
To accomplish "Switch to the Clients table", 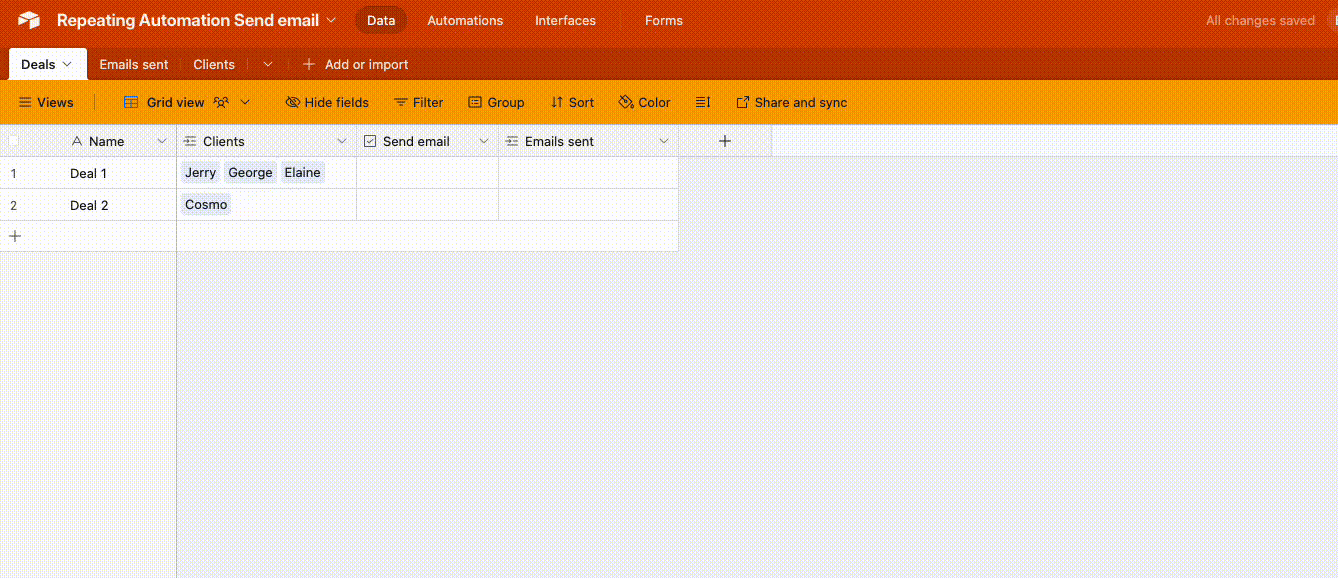I will (214, 64).
